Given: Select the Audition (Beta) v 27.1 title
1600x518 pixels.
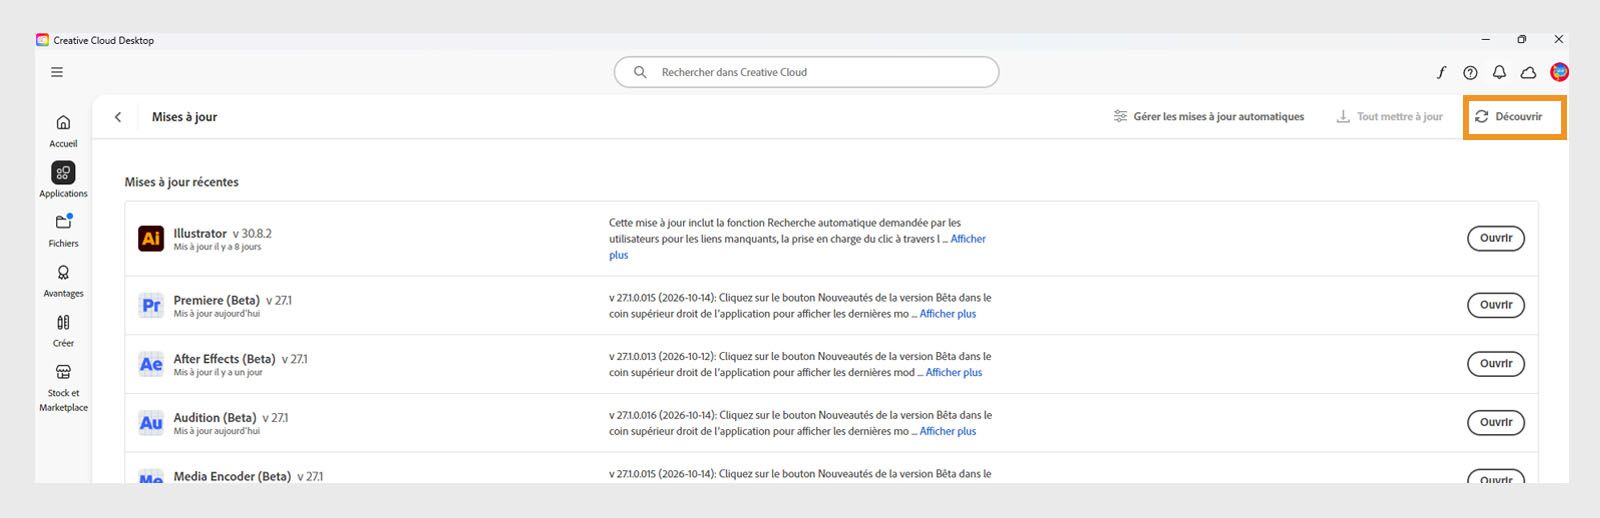Looking at the screenshot, I should [231, 418].
